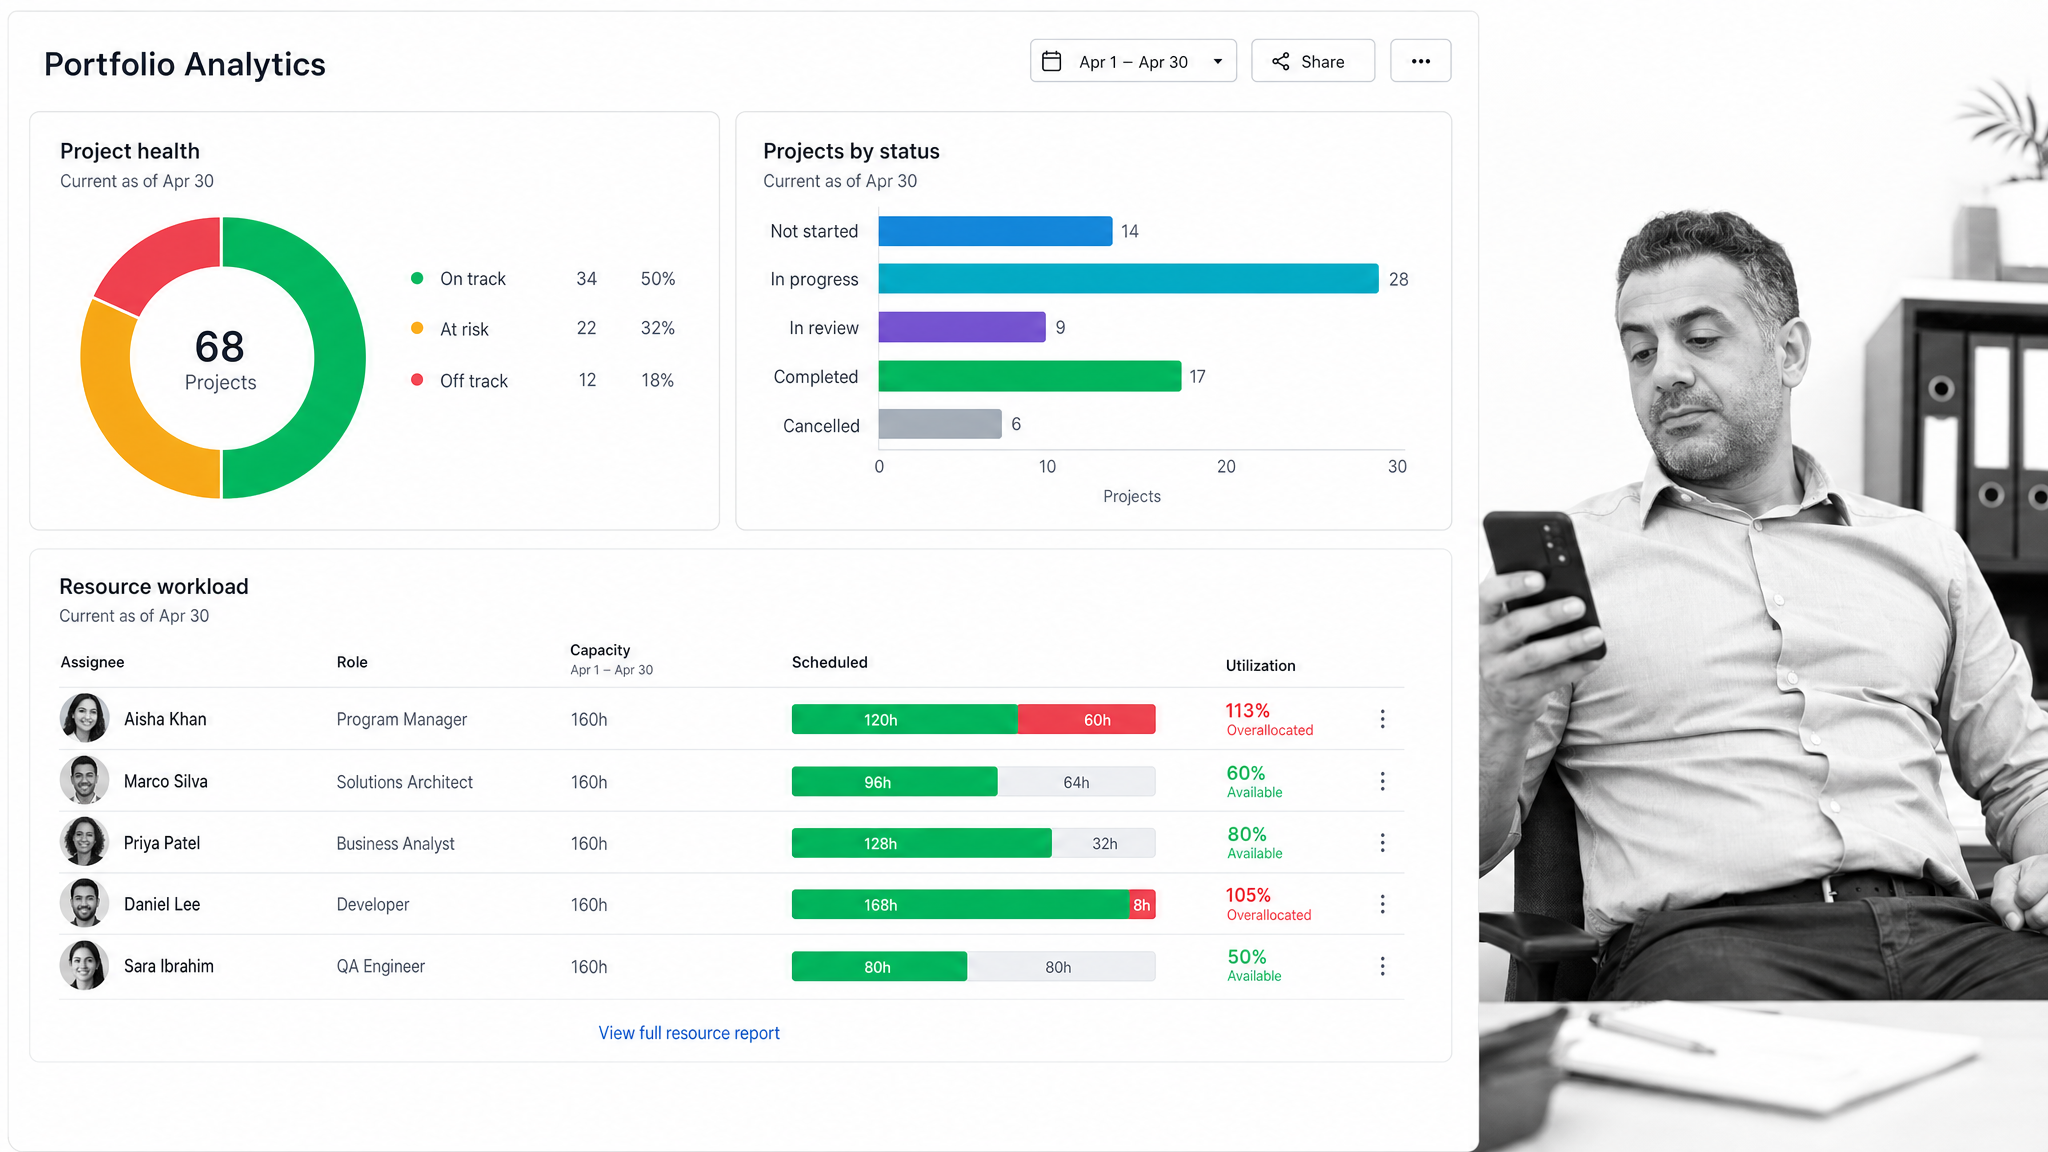The width and height of the screenshot is (2048, 1152).
Task: Click the Resource workload section title
Action: click(154, 586)
